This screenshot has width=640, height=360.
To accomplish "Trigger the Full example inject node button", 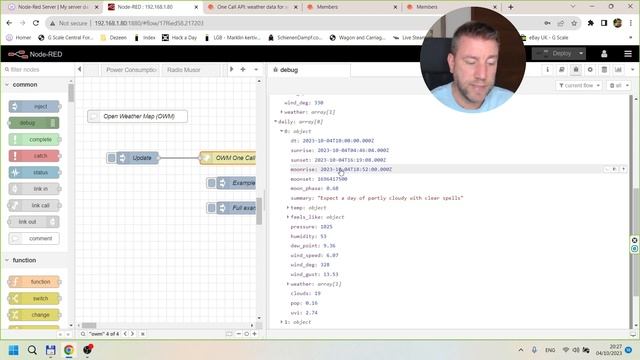I will pyautogui.click(x=211, y=208).
